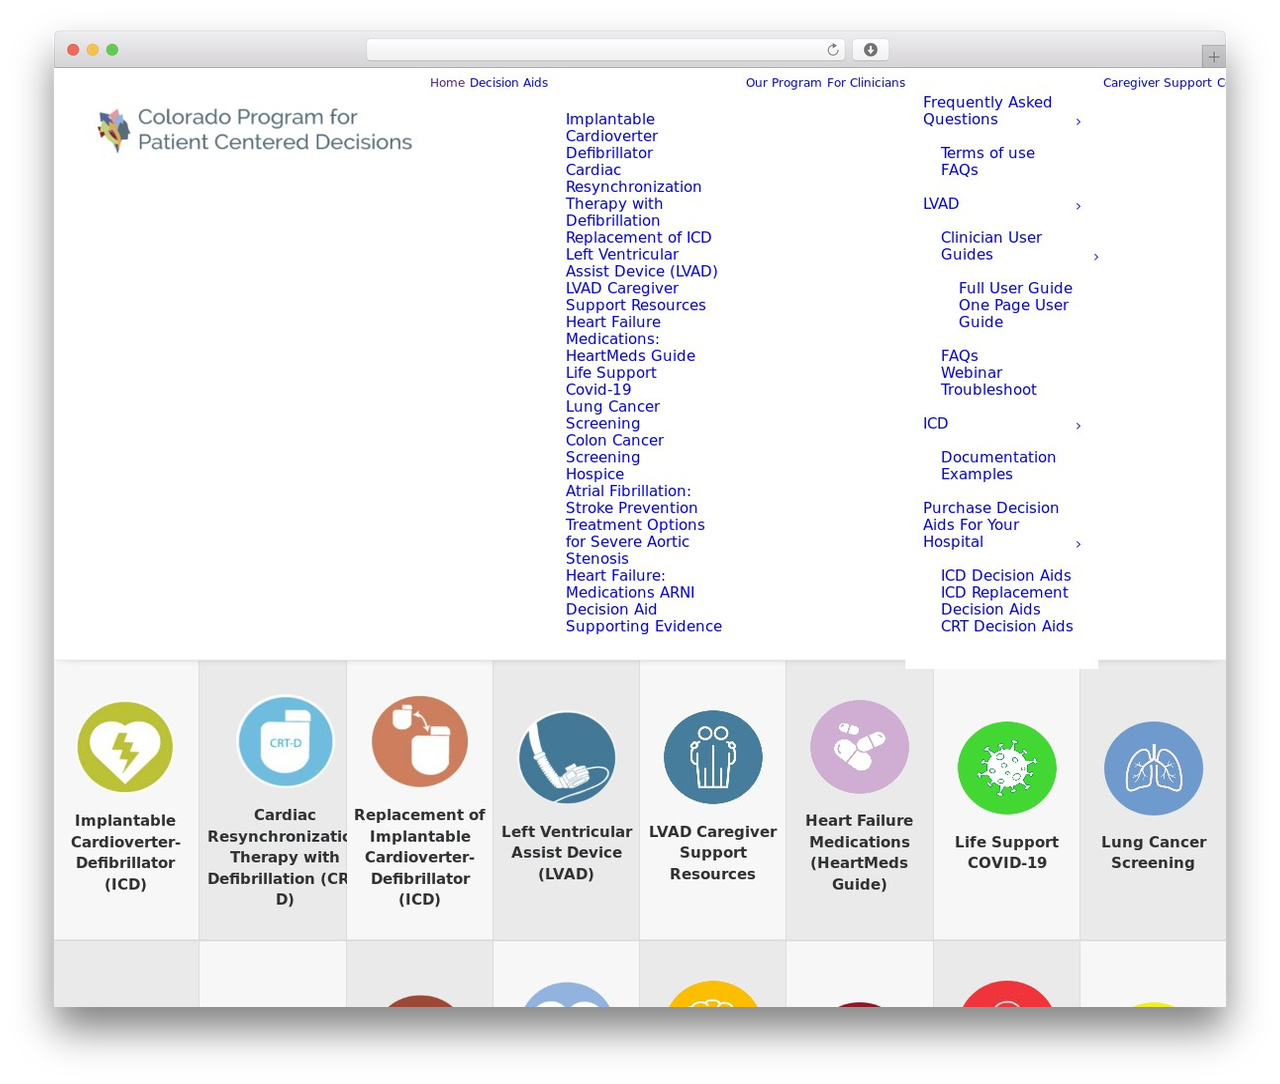Open ICD Replacement Decision Aids link
The width and height of the screenshot is (1280, 1084).
point(1005,601)
